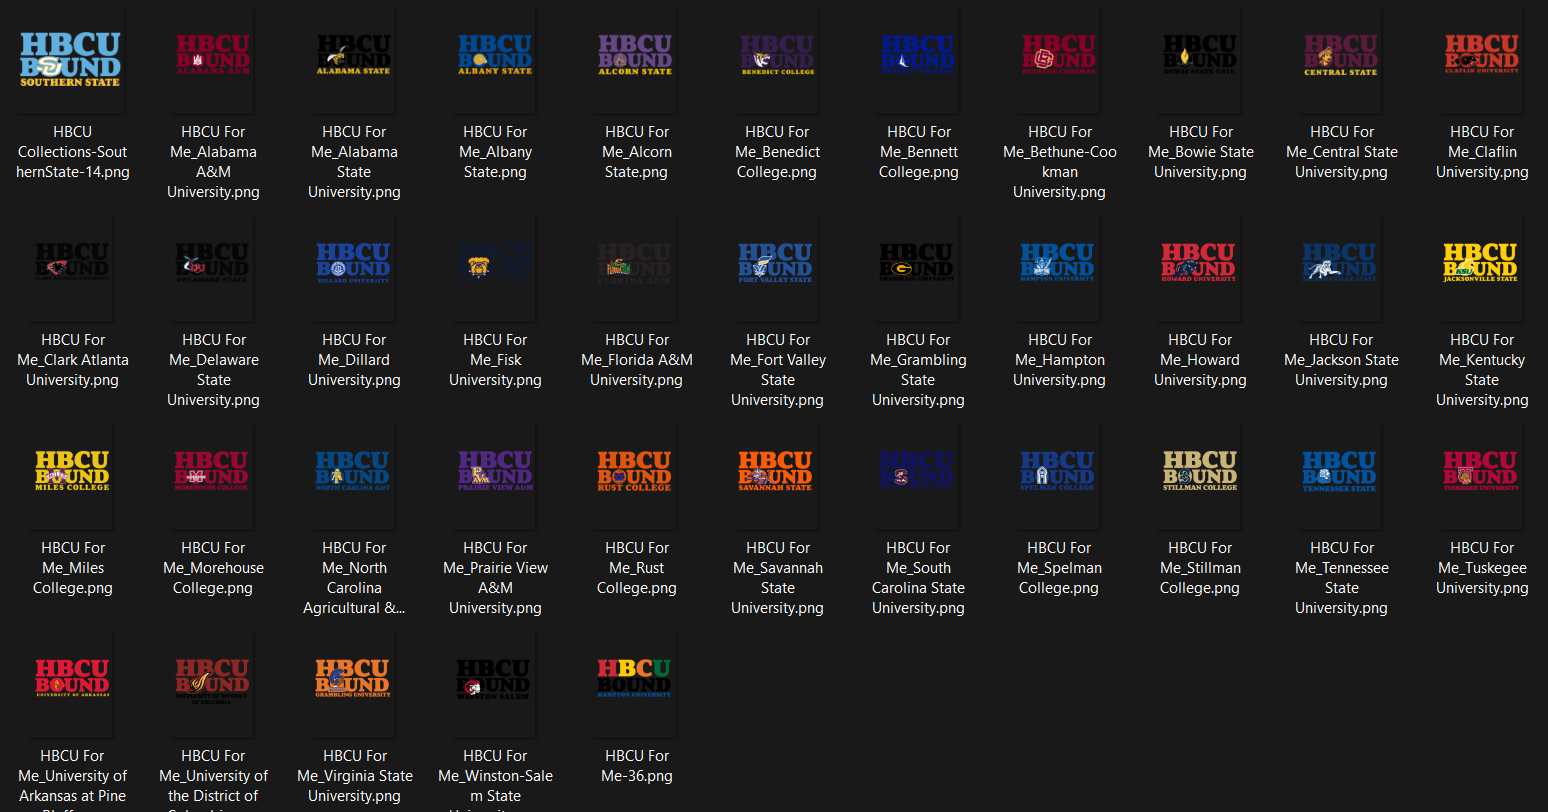Image resolution: width=1548 pixels, height=812 pixels.
Task: Click the Stillman College filename label
Action: click(1200, 568)
